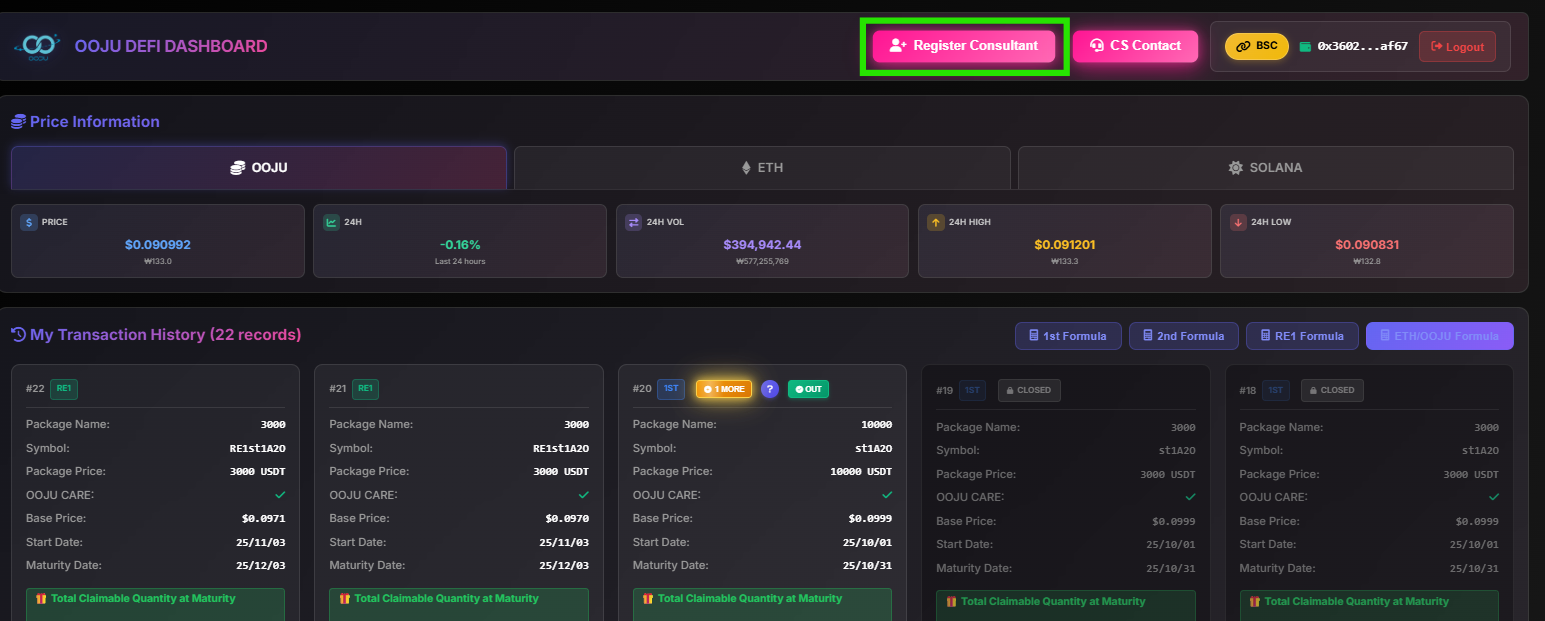Click OOJU CARE checkmark on record #20
This screenshot has height=621, width=1545.
pyautogui.click(x=887, y=494)
